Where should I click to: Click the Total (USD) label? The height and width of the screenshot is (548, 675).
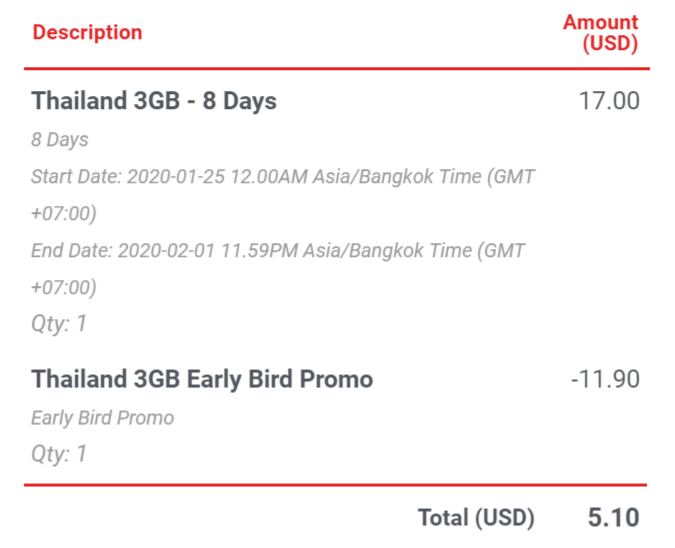click(x=476, y=518)
